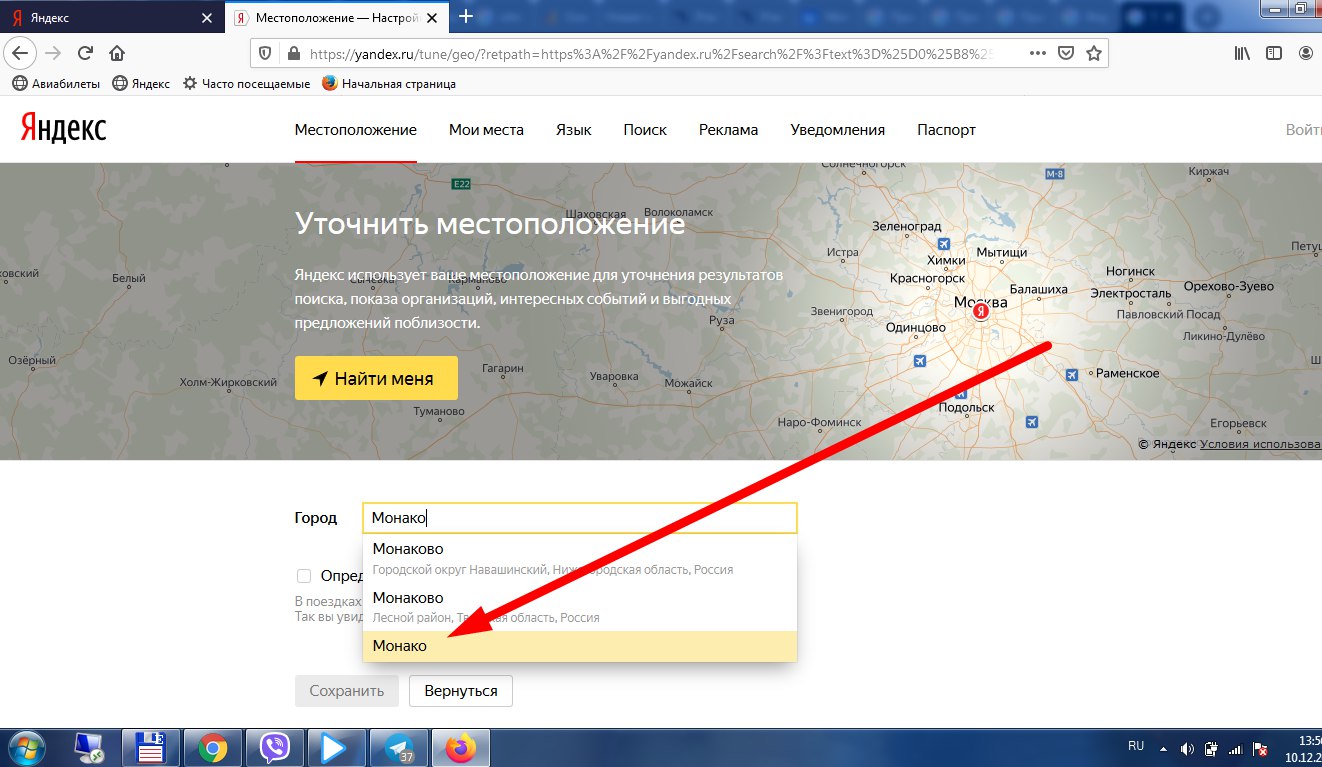
Task: Open the volume speaker tray icon
Action: point(1187,748)
